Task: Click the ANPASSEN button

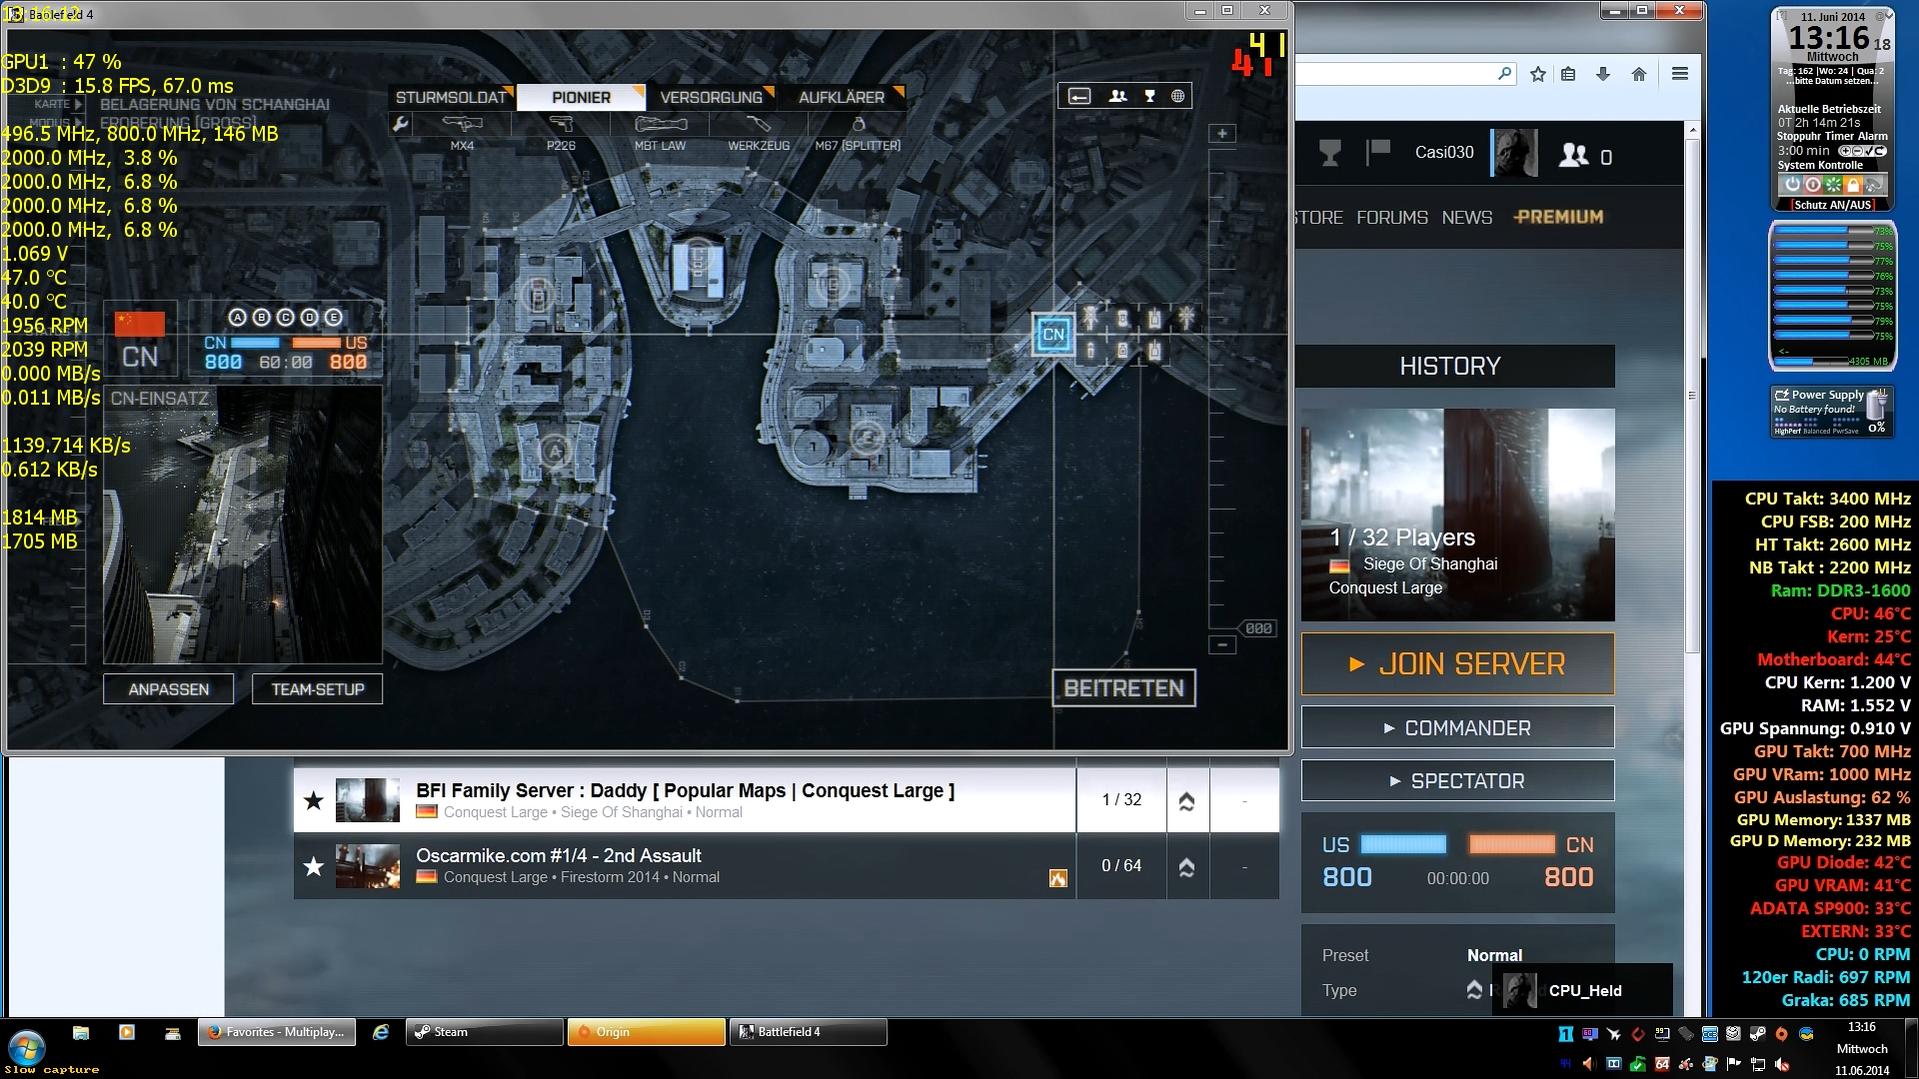Action: [169, 689]
